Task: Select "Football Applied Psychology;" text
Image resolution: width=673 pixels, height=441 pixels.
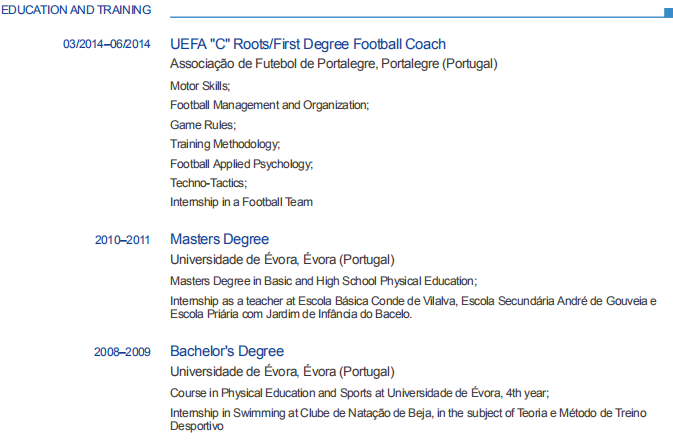Action: point(242,164)
